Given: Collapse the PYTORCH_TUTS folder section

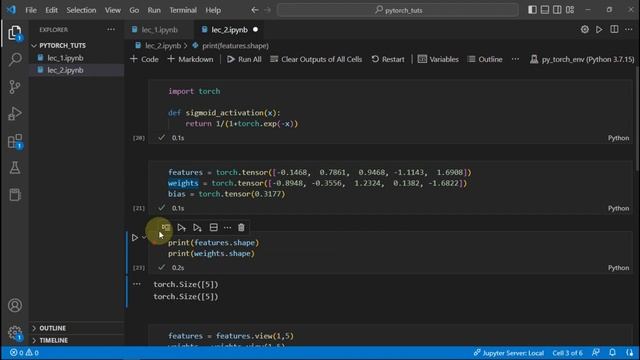Looking at the screenshot, I should click(x=76, y=45).
